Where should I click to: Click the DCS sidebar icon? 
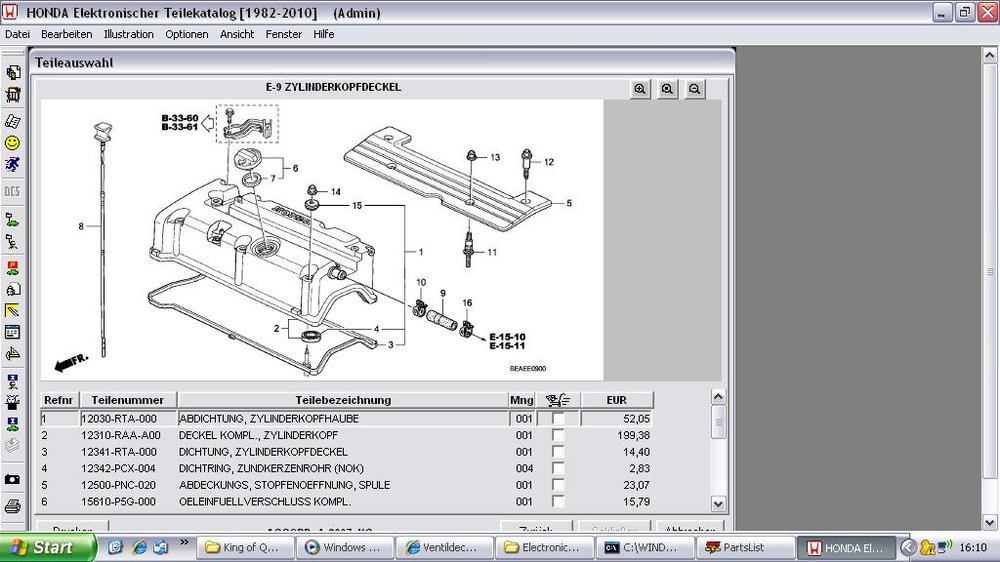point(12,191)
